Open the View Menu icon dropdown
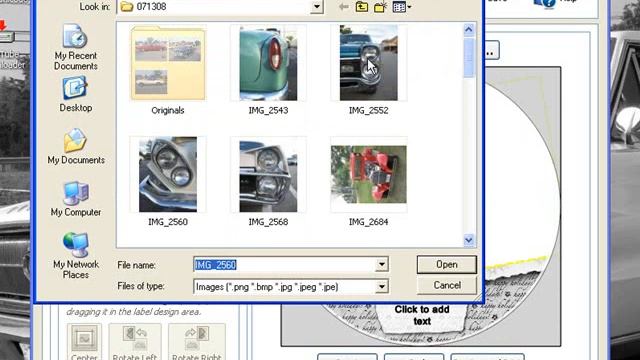The width and height of the screenshot is (640, 360). coord(402,7)
